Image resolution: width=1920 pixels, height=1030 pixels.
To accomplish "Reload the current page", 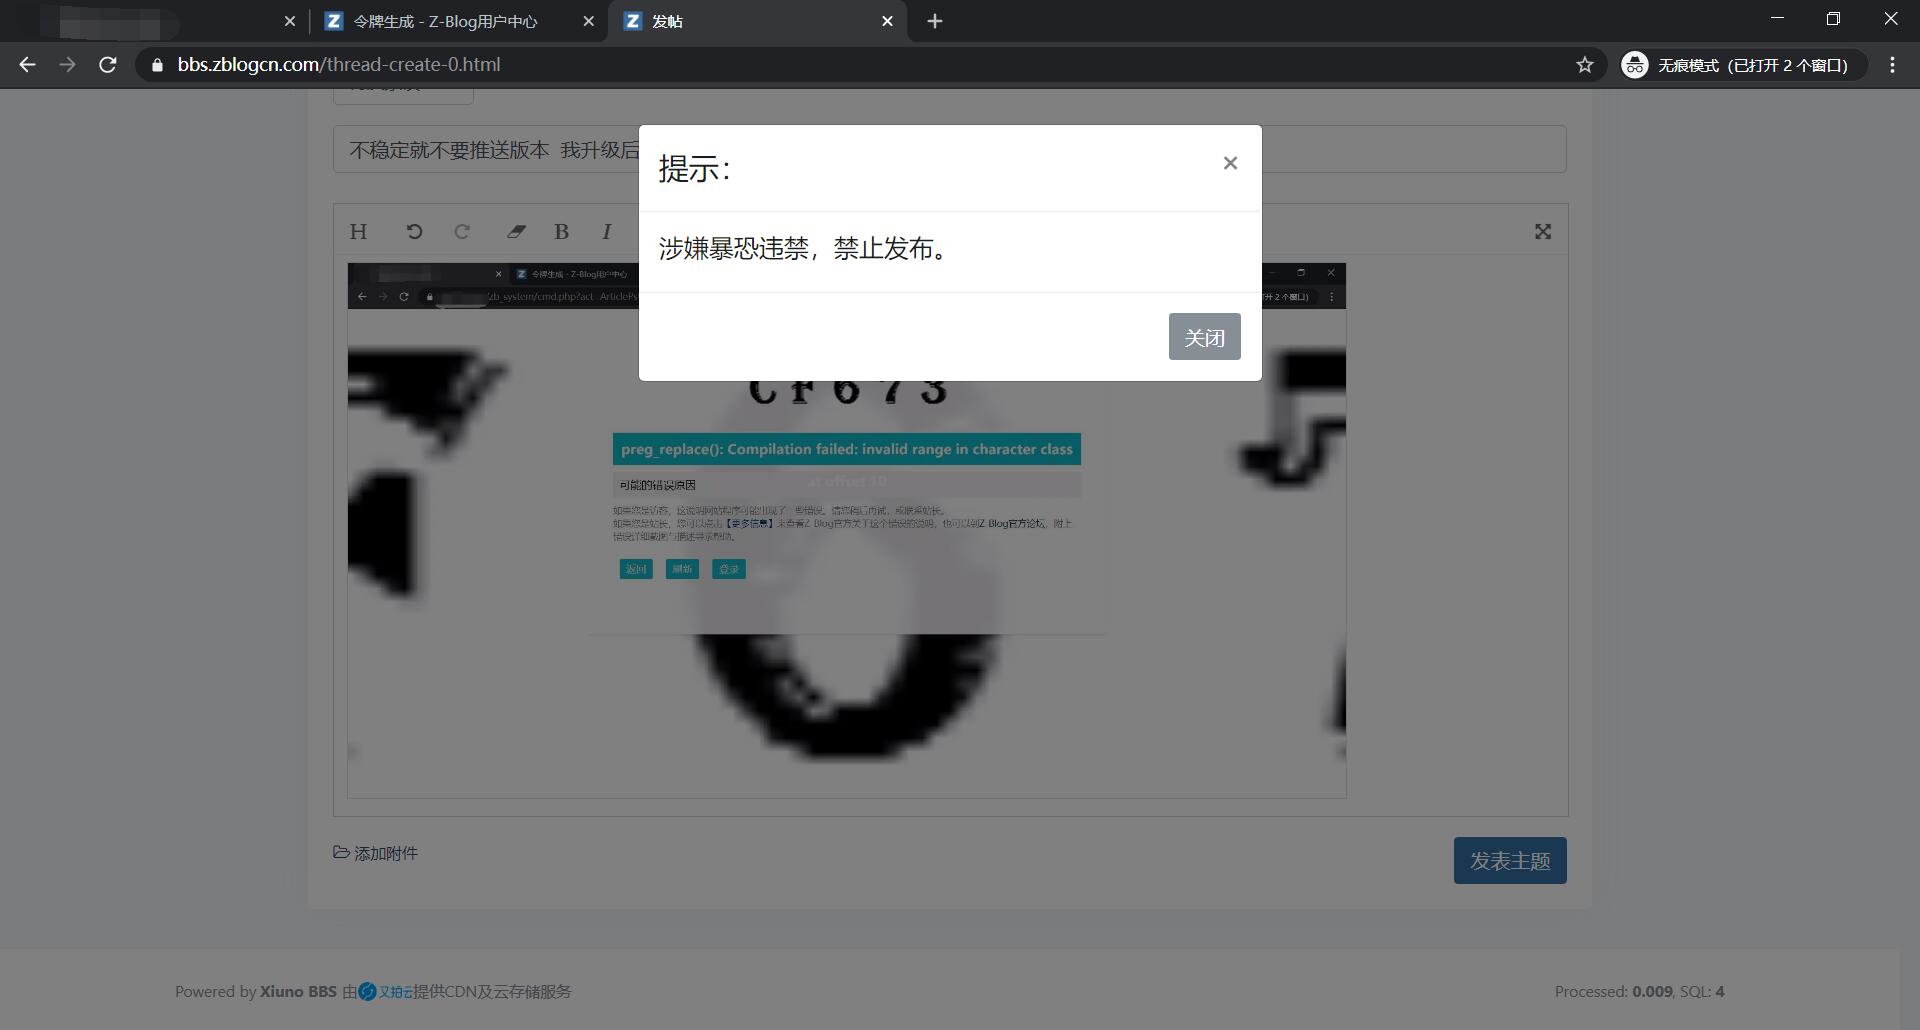I will pos(108,65).
